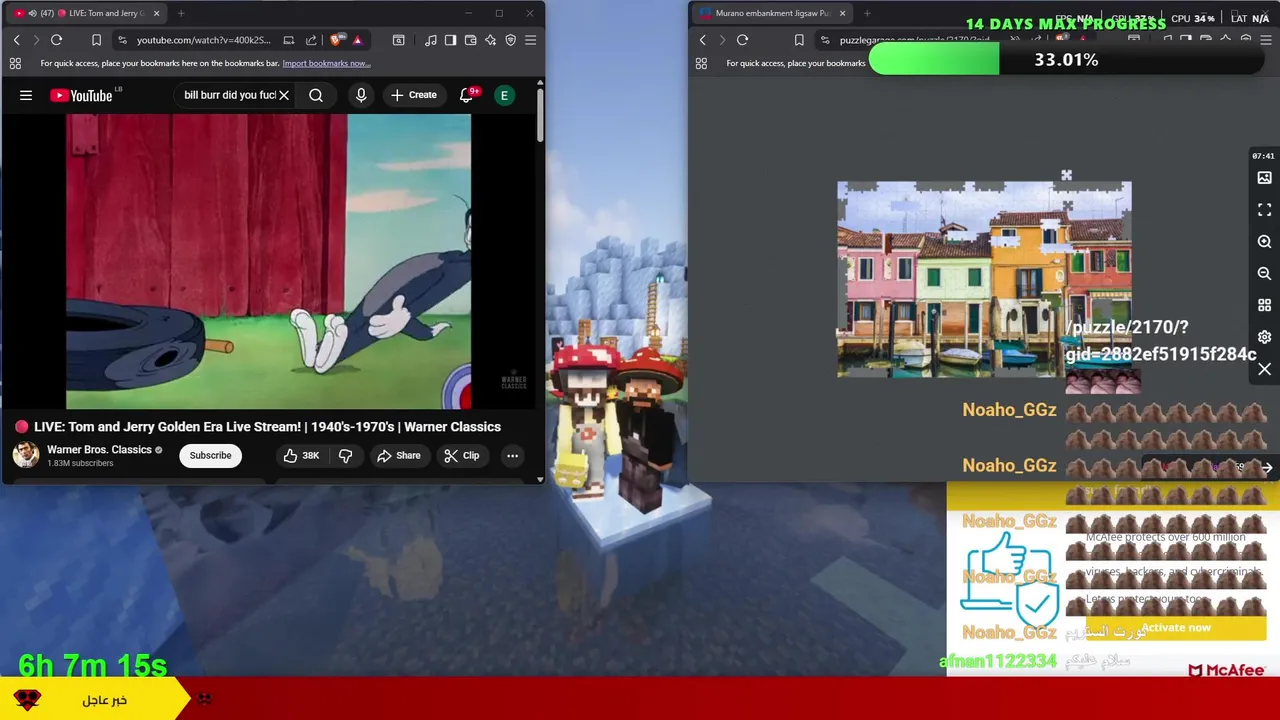Click the youtube.com address bar

203,40
